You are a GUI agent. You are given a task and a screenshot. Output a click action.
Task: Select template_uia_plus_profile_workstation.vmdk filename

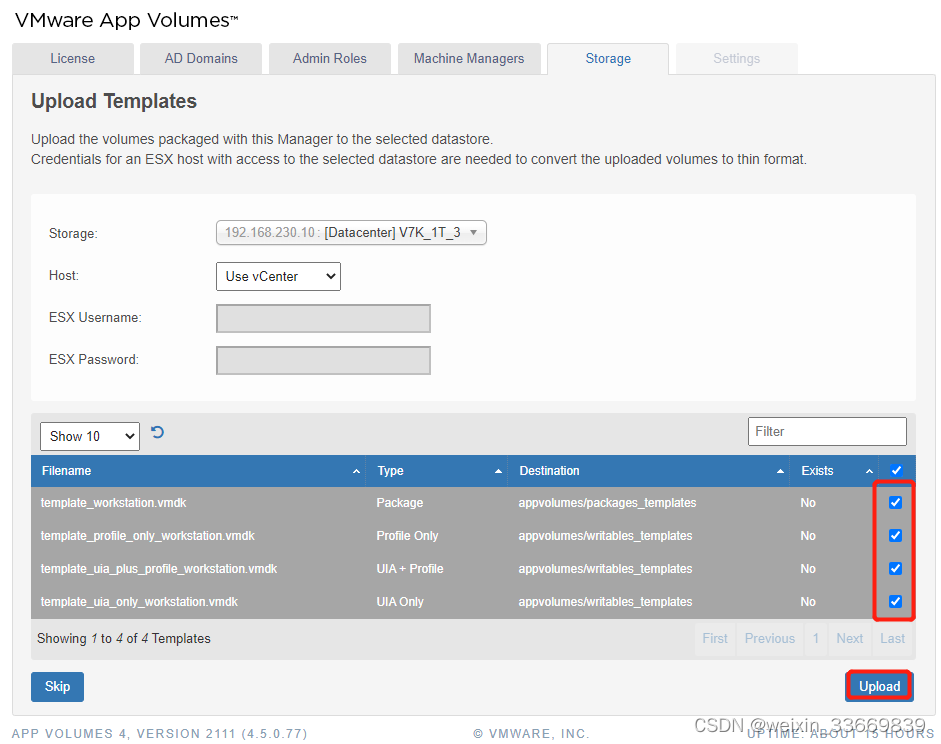pyautogui.click(x=159, y=569)
